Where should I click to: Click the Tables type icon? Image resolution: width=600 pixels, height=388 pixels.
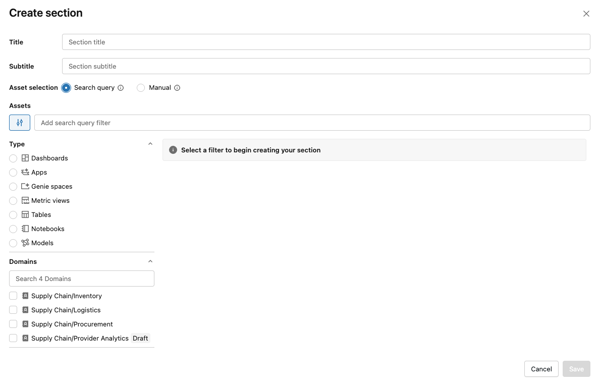click(x=25, y=215)
